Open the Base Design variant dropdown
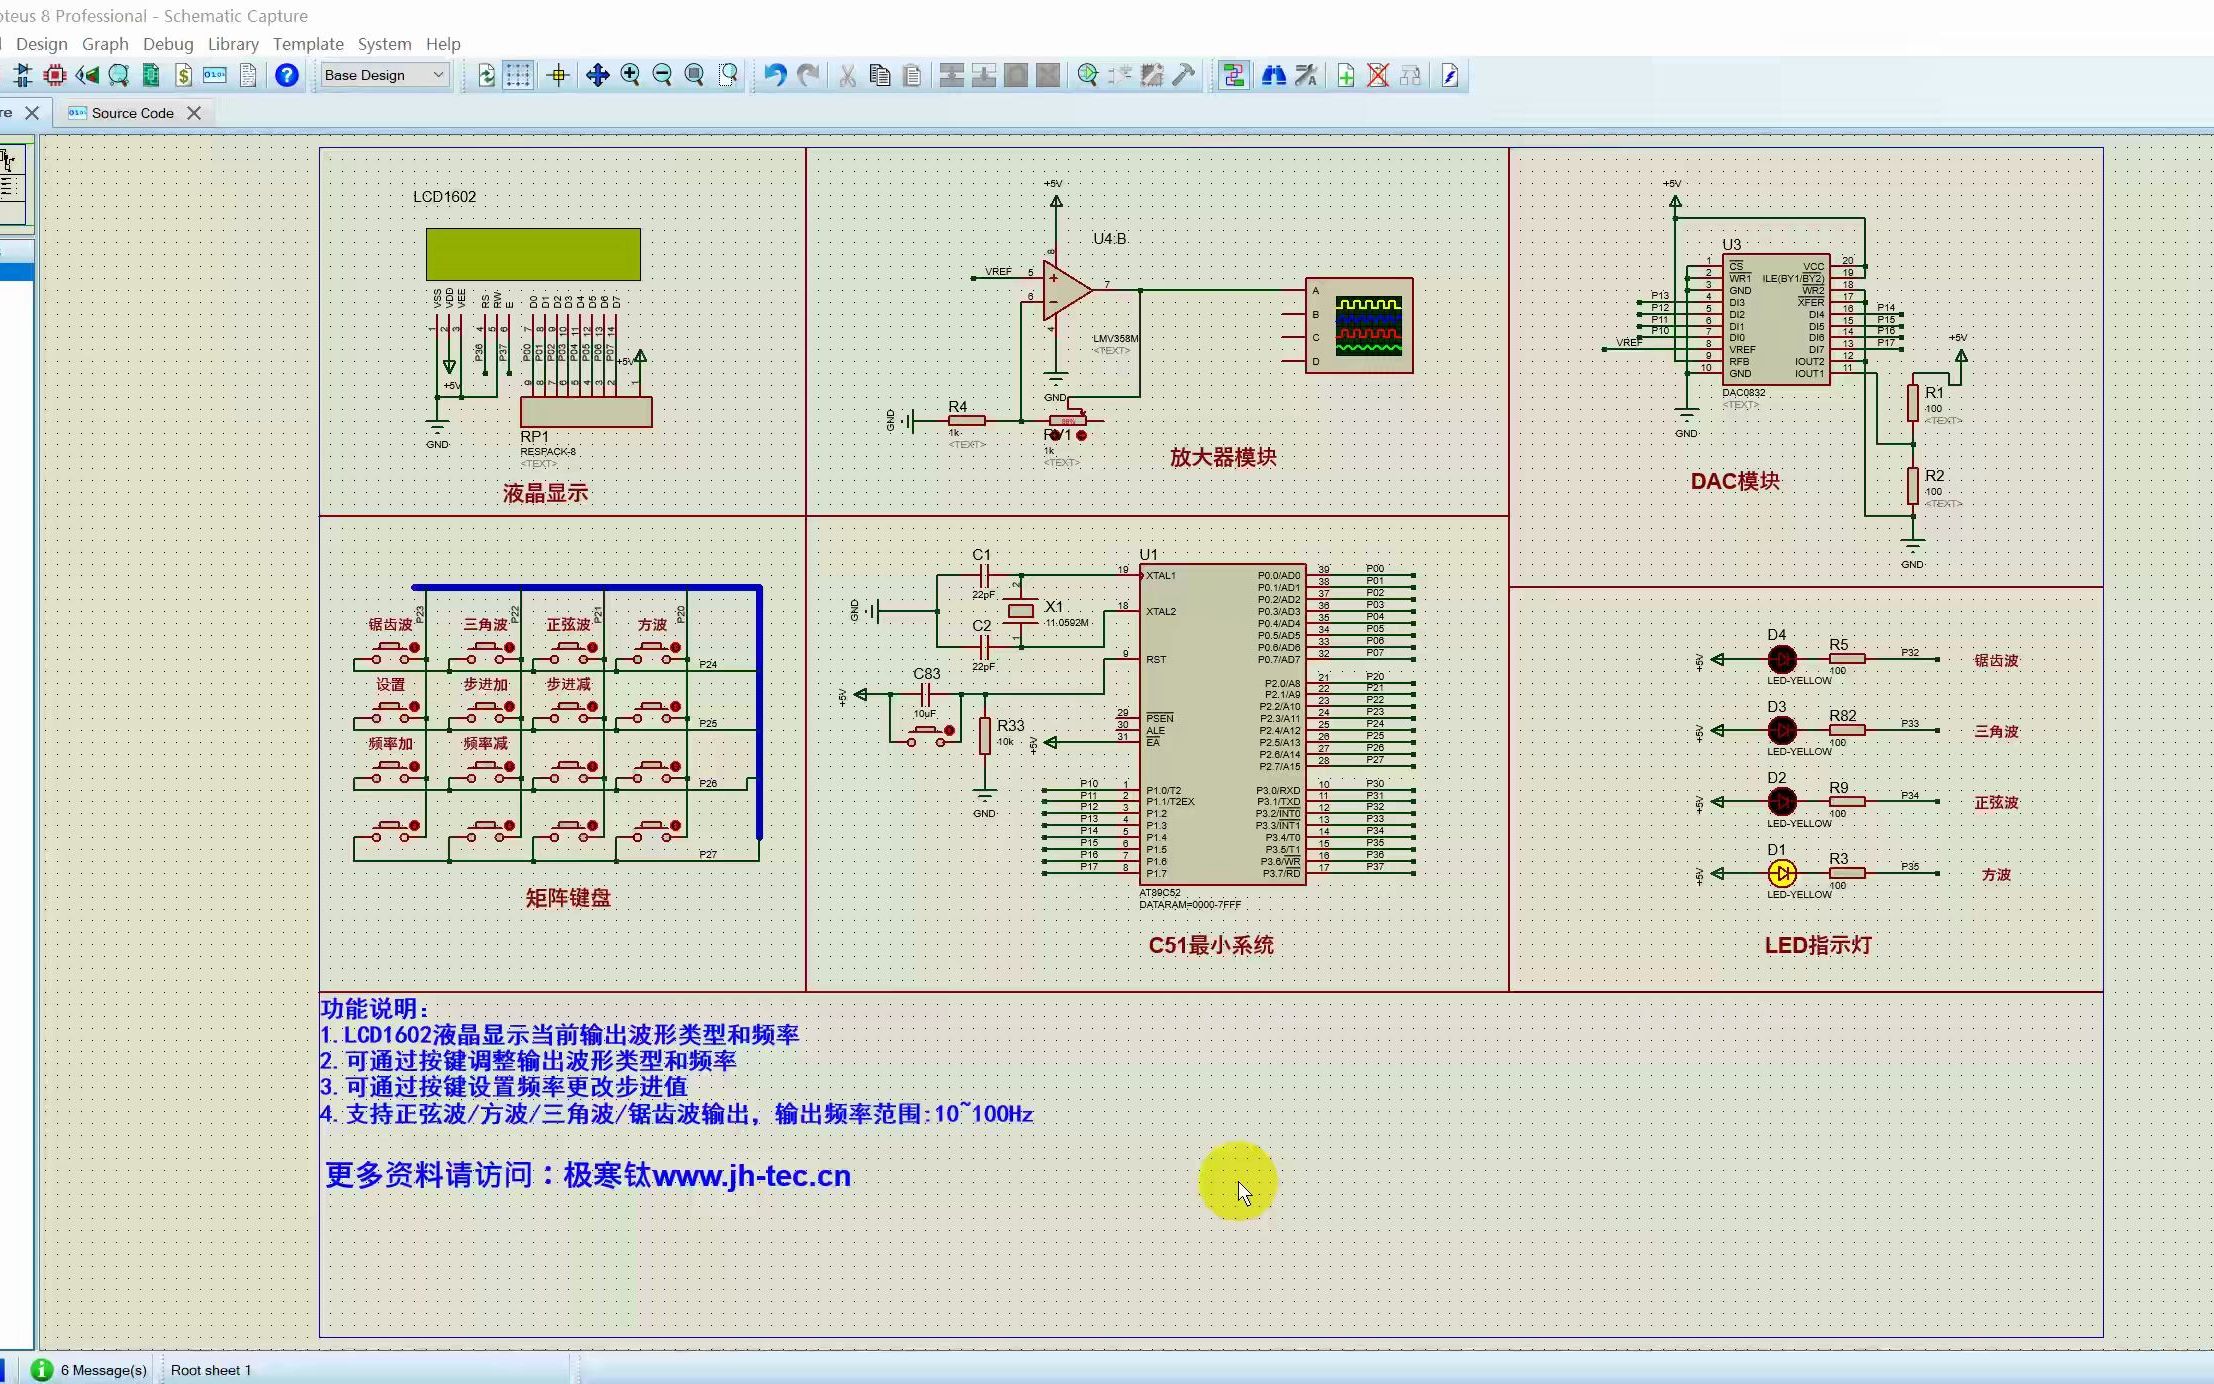The image size is (2214, 1384). [x=384, y=75]
